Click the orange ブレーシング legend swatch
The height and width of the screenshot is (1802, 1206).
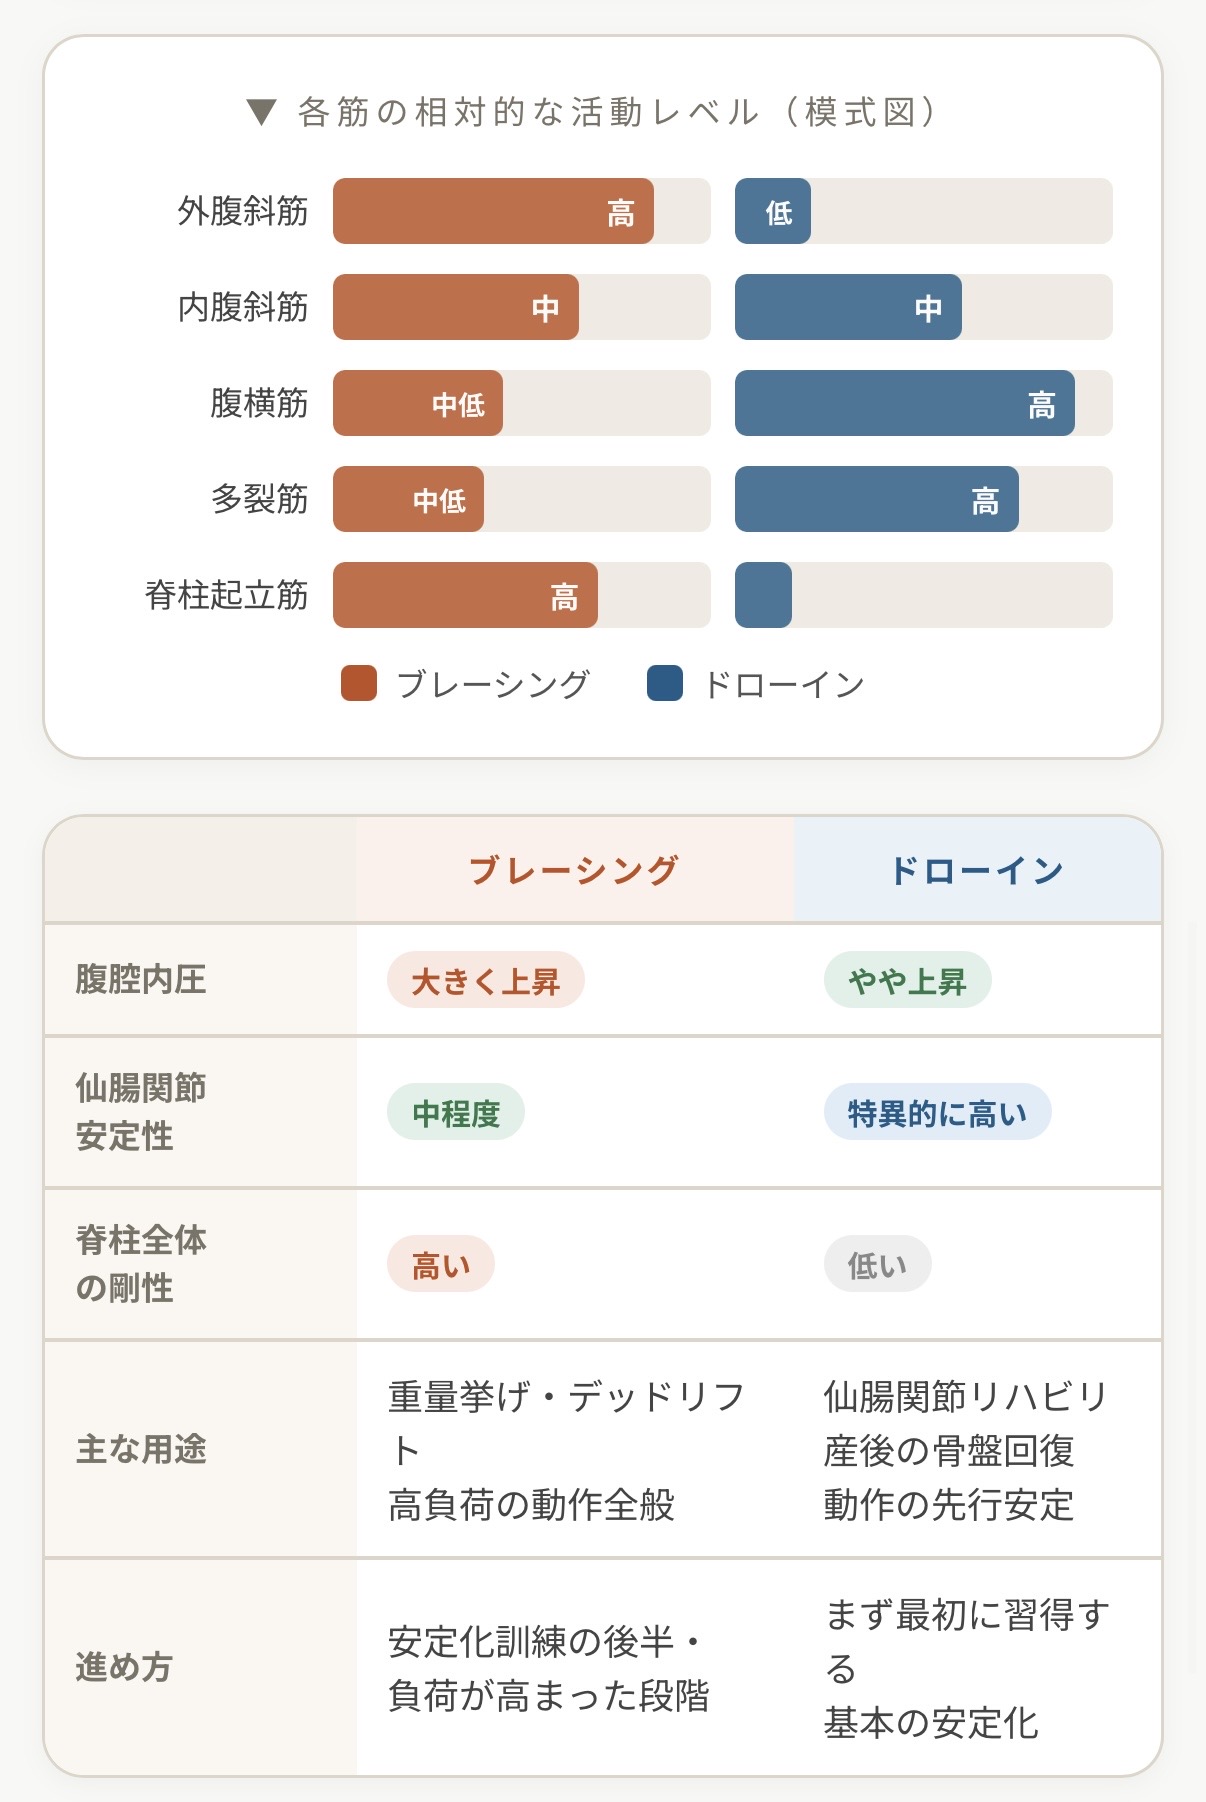tap(359, 684)
